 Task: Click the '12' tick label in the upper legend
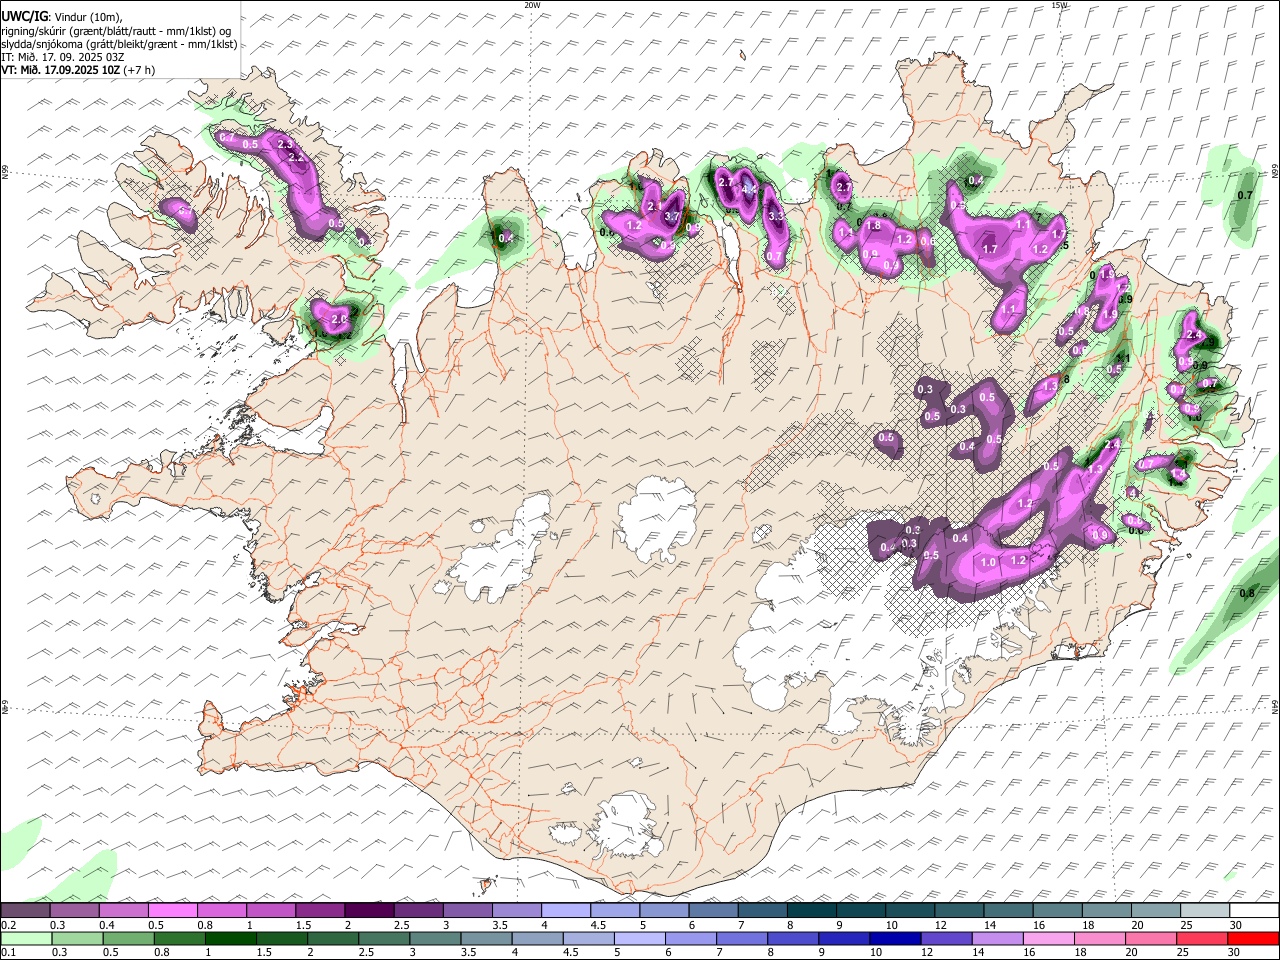pyautogui.click(x=942, y=925)
